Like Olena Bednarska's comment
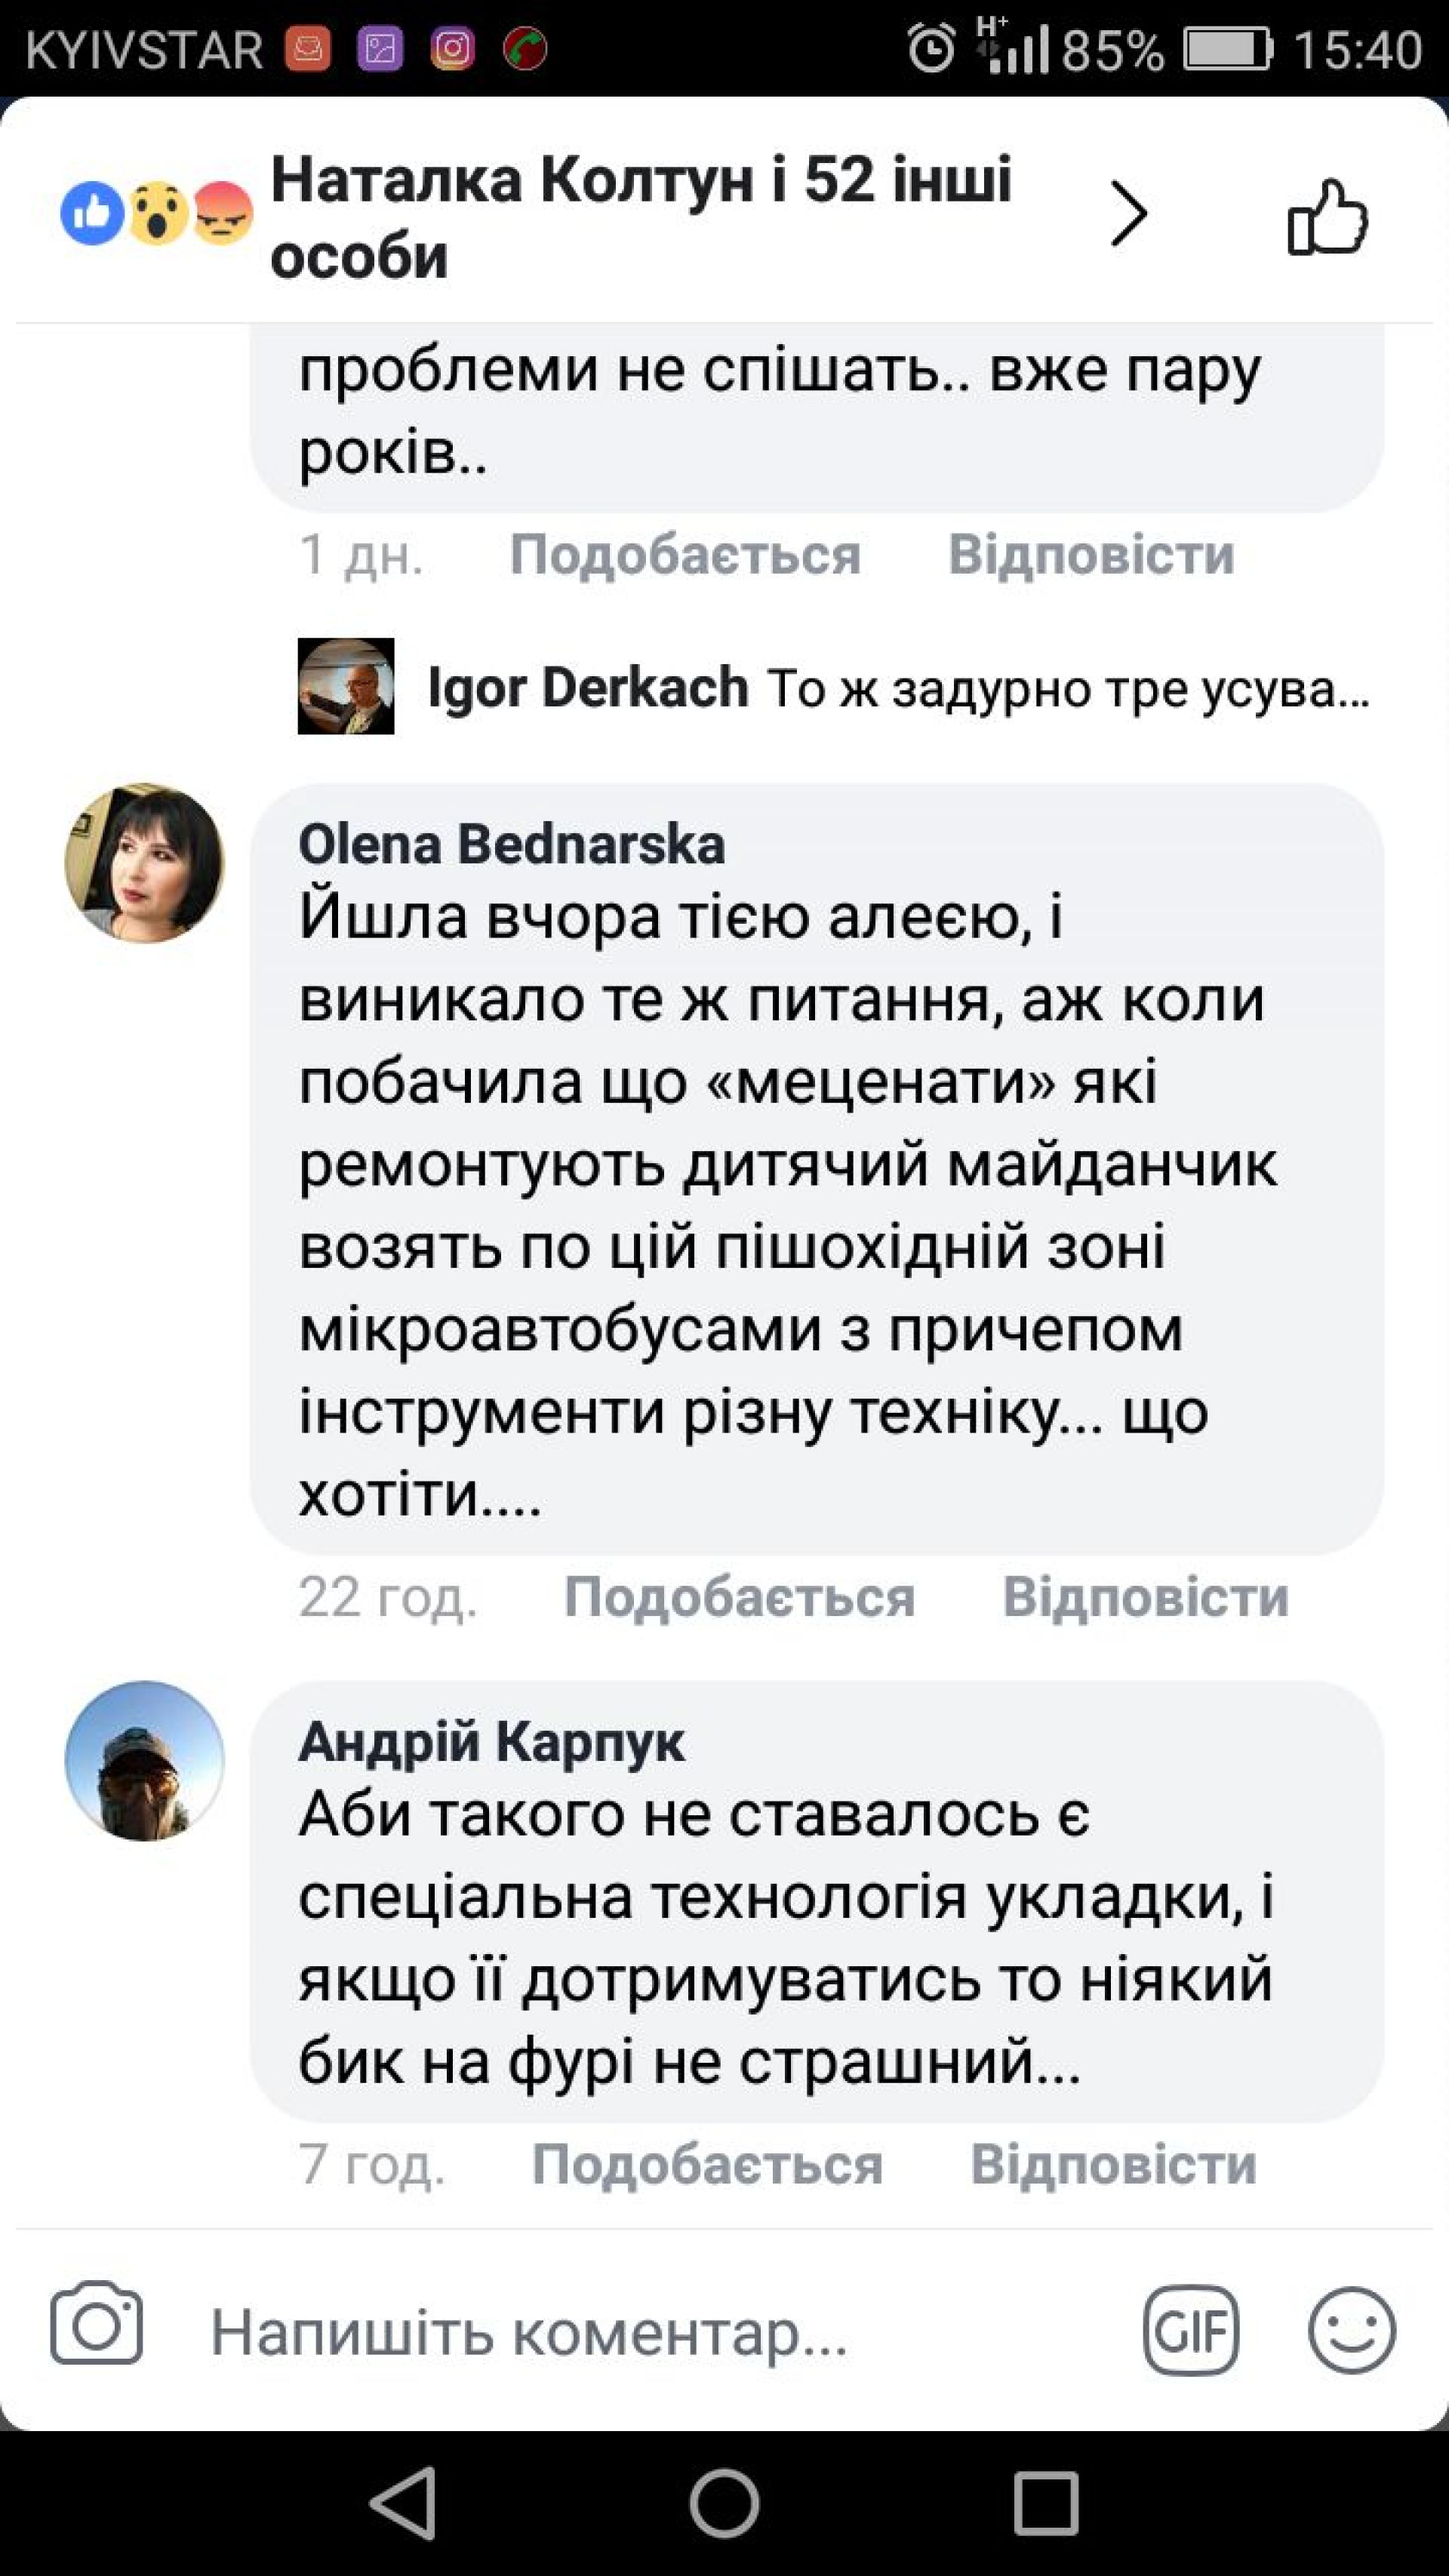The height and width of the screenshot is (2576, 1449). tap(739, 1597)
